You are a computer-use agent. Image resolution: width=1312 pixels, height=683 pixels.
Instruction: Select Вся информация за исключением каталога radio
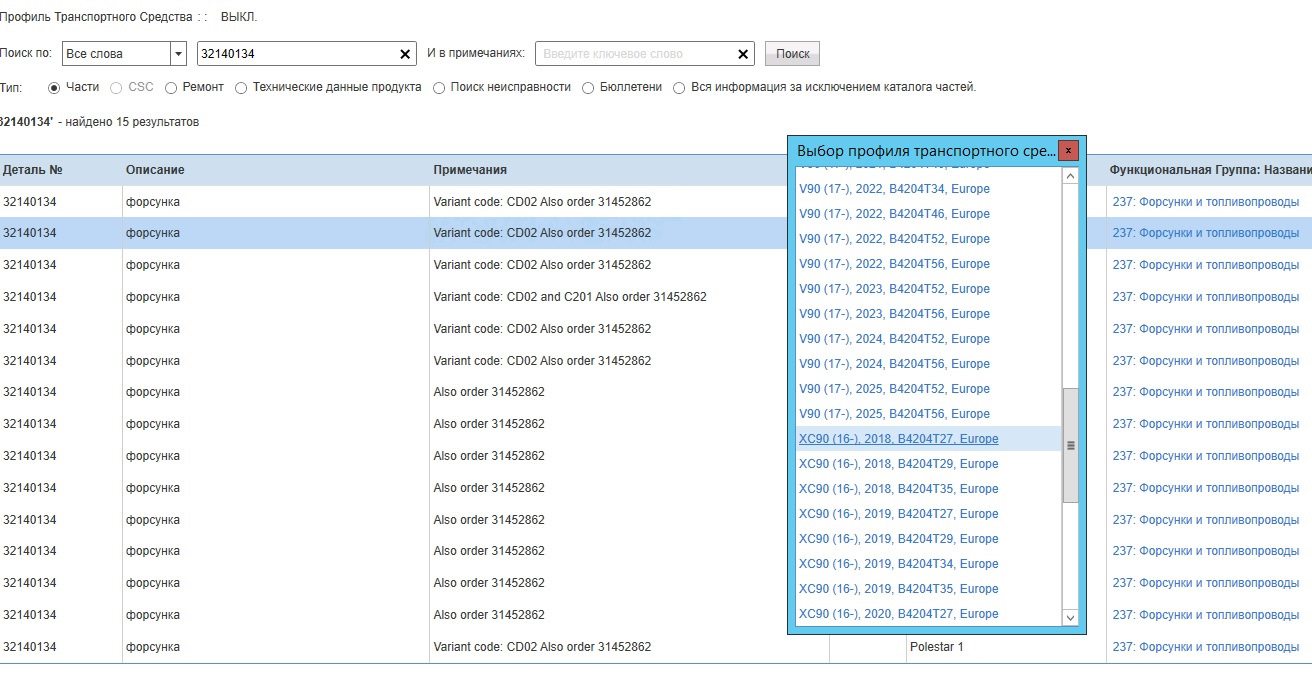(680, 87)
